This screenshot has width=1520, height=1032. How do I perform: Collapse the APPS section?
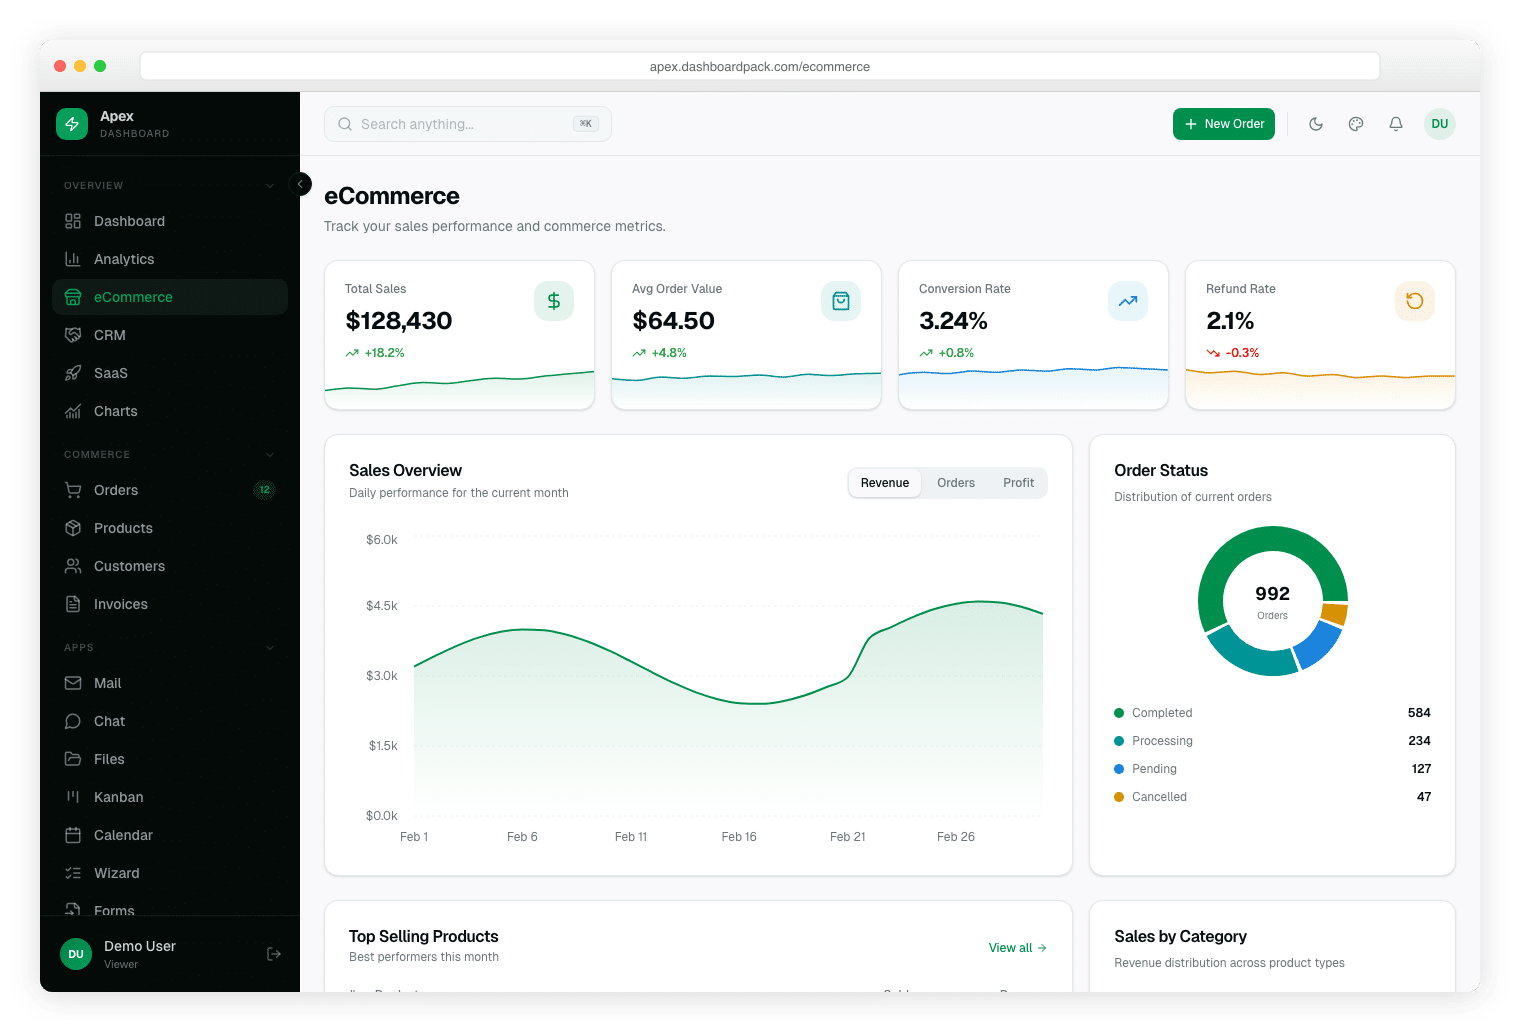click(x=269, y=647)
